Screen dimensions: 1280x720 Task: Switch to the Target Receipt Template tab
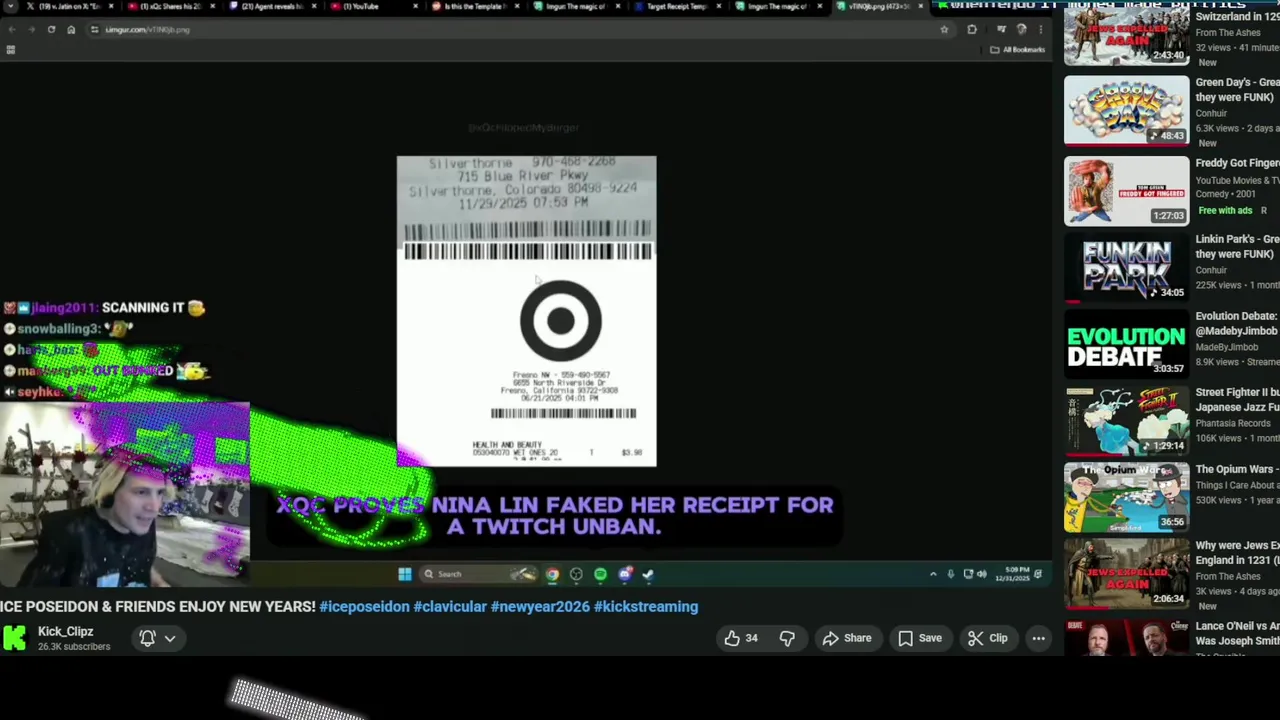675,6
